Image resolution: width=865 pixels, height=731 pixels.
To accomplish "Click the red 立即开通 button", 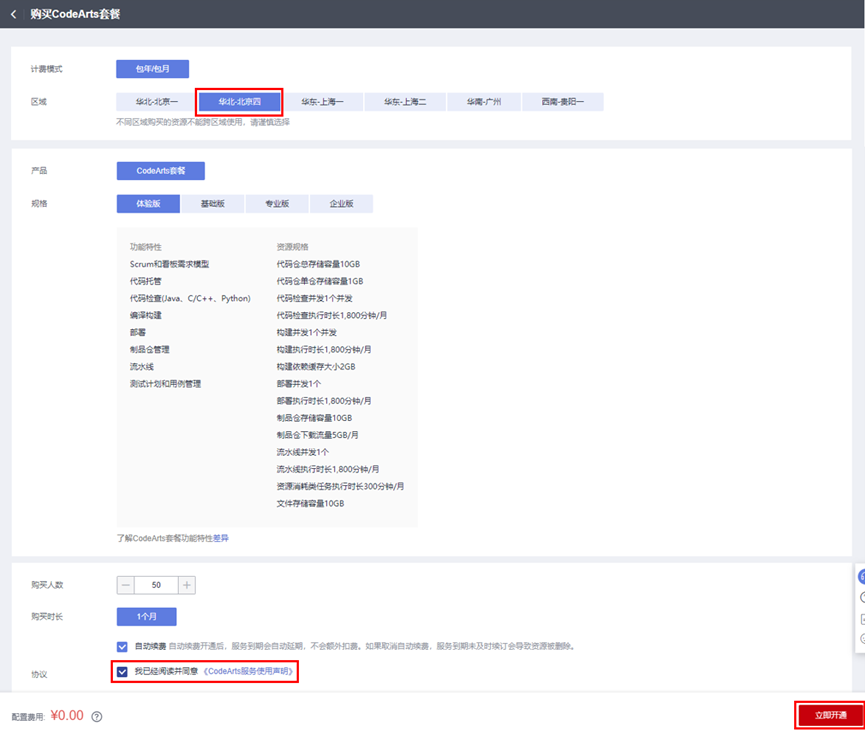I will 829,715.
